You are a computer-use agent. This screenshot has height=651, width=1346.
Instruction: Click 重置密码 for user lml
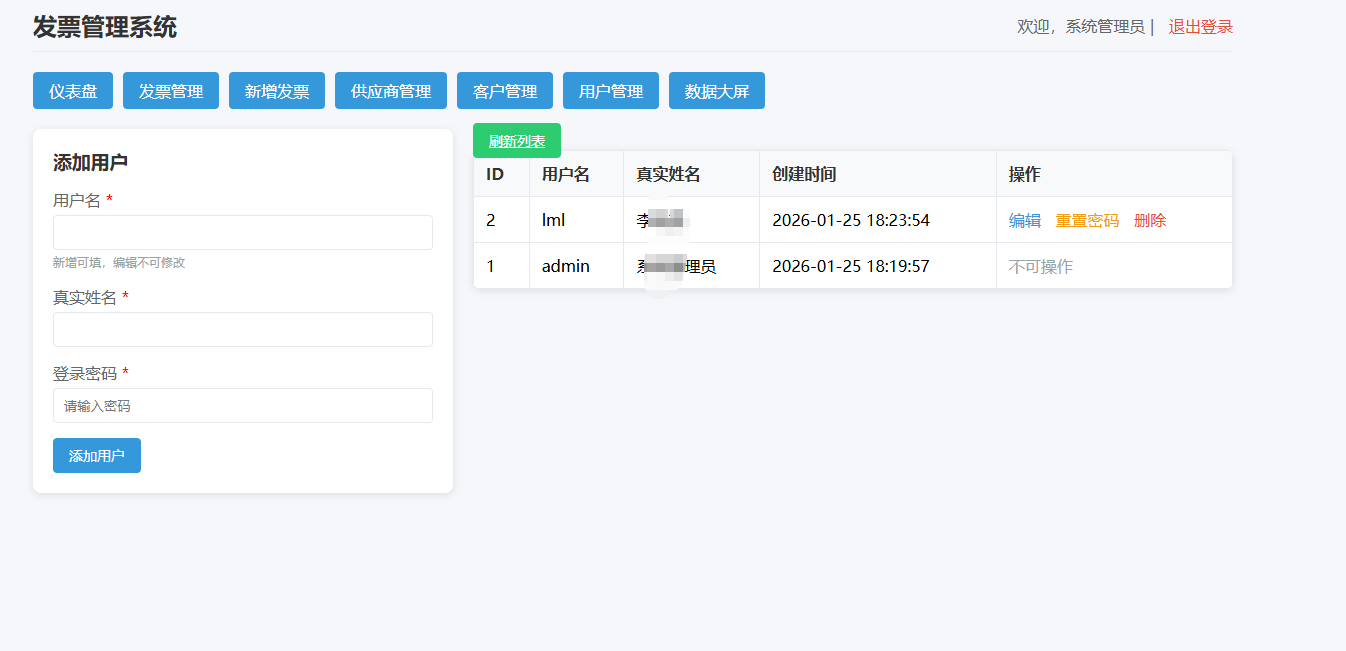tap(1087, 220)
